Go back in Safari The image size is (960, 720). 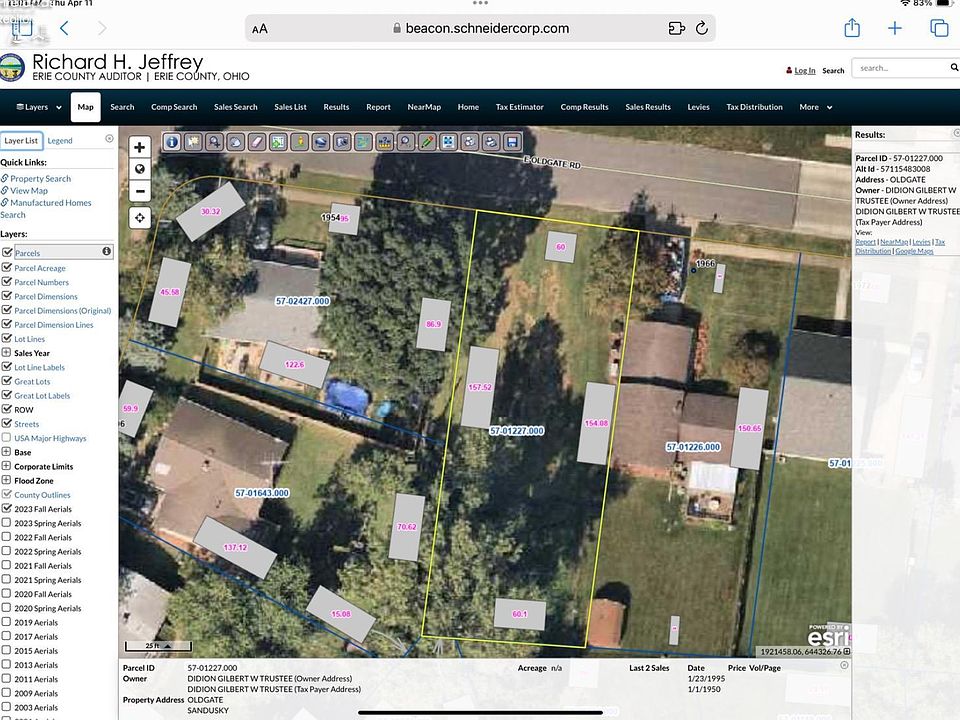pyautogui.click(x=64, y=28)
